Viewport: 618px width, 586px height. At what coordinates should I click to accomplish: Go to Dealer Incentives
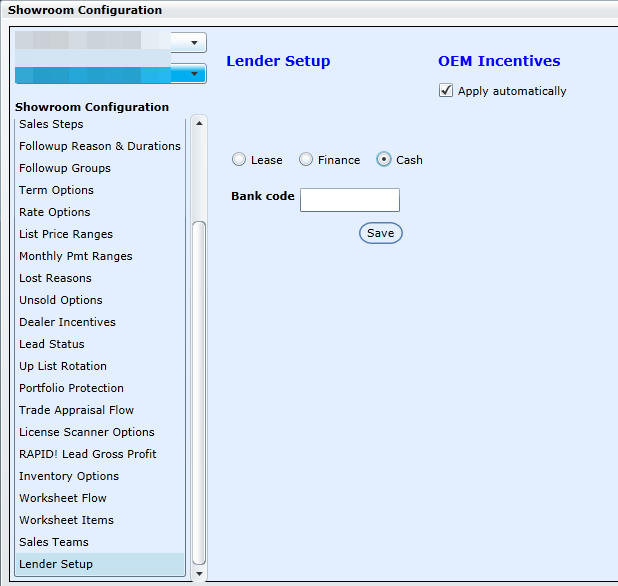pos(67,322)
